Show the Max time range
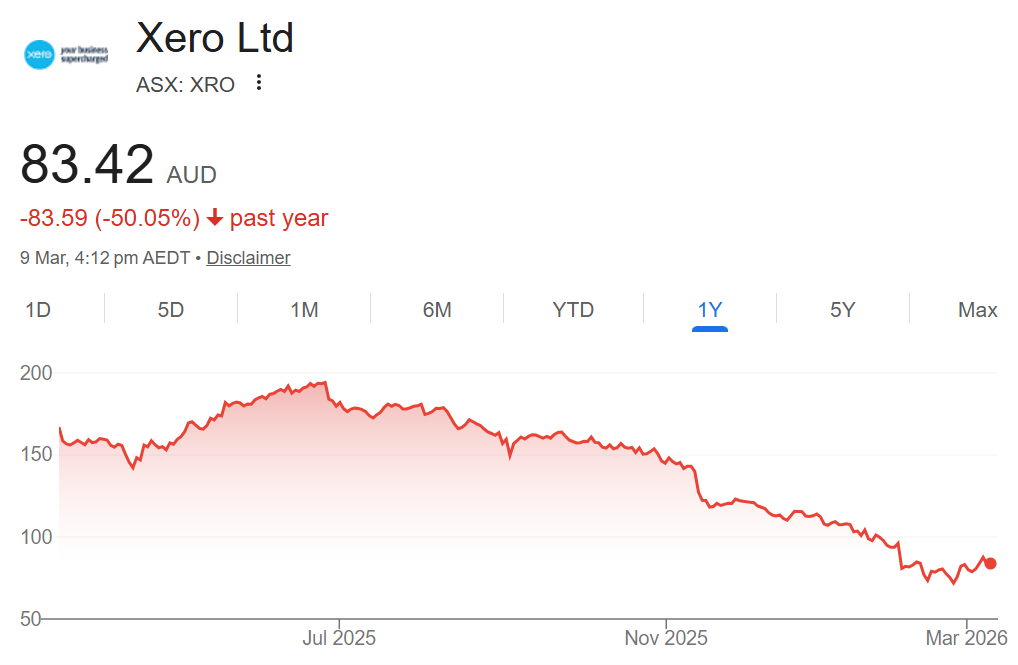The height and width of the screenshot is (665, 1018). coord(977,310)
